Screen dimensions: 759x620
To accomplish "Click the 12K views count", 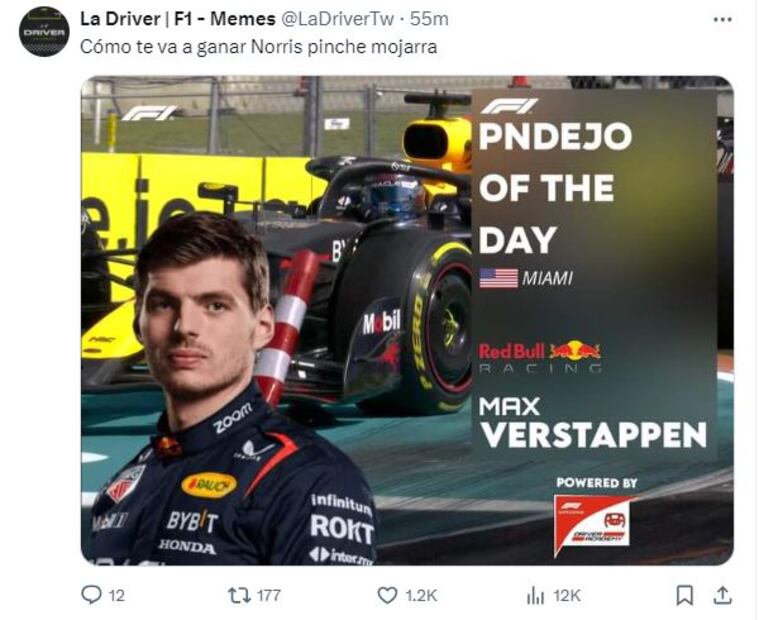I will pyautogui.click(x=566, y=595).
